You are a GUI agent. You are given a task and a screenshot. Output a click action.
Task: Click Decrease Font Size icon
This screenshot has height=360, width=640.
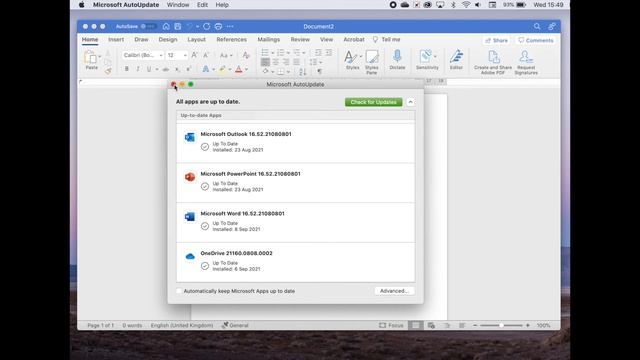click(206, 55)
